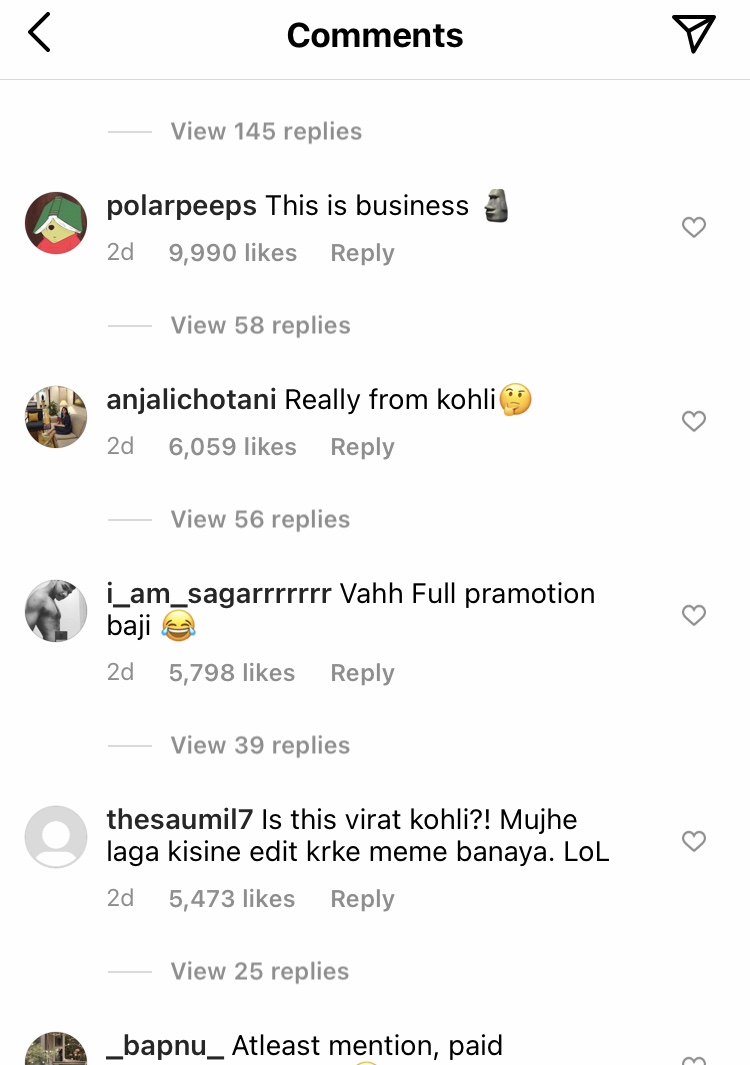Tap anjalichotani's profile photo

[55, 416]
